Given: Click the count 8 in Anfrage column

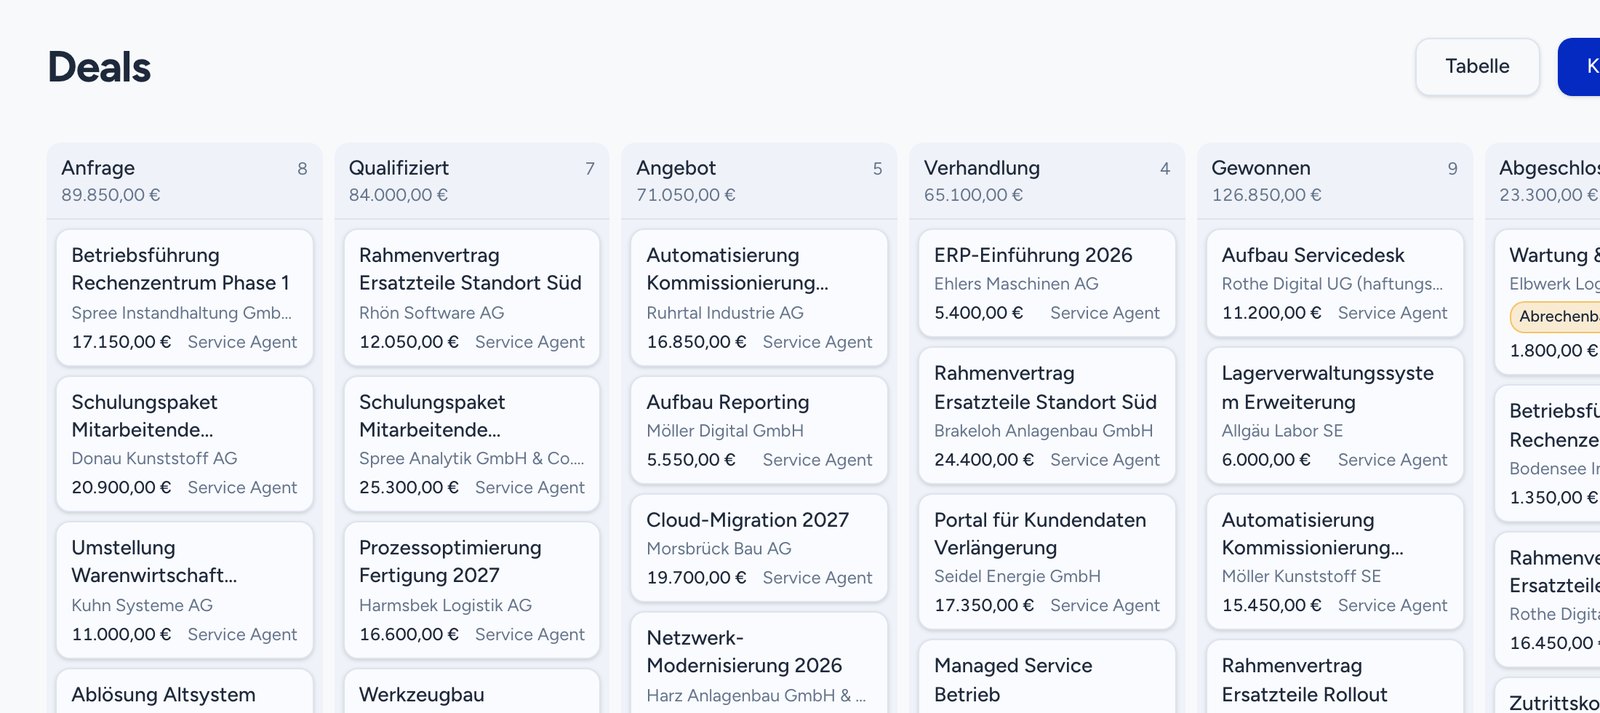Looking at the screenshot, I should click(302, 169).
